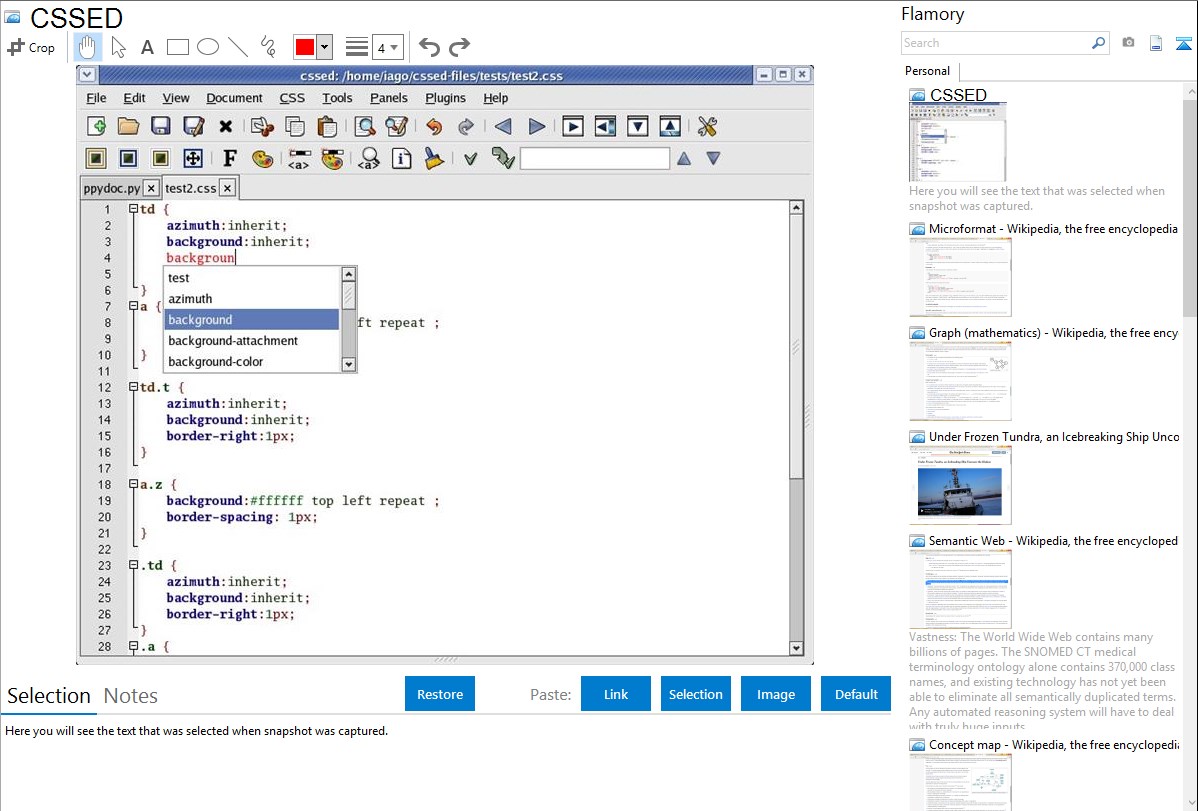Select the text annotation tool

[x=147, y=47]
